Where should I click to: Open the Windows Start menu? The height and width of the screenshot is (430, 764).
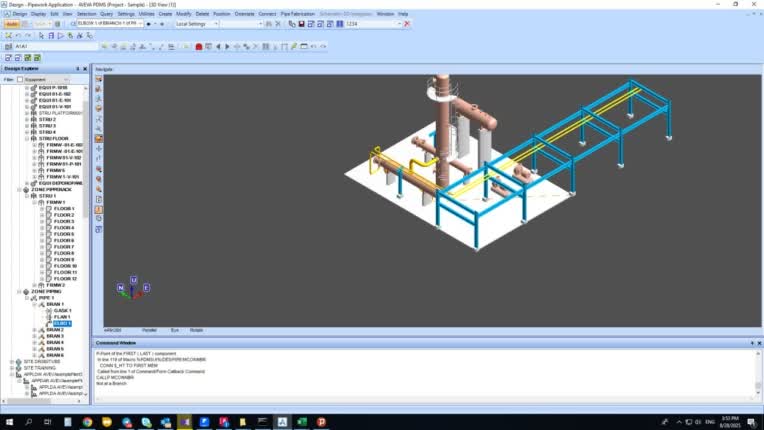[x=9, y=422]
